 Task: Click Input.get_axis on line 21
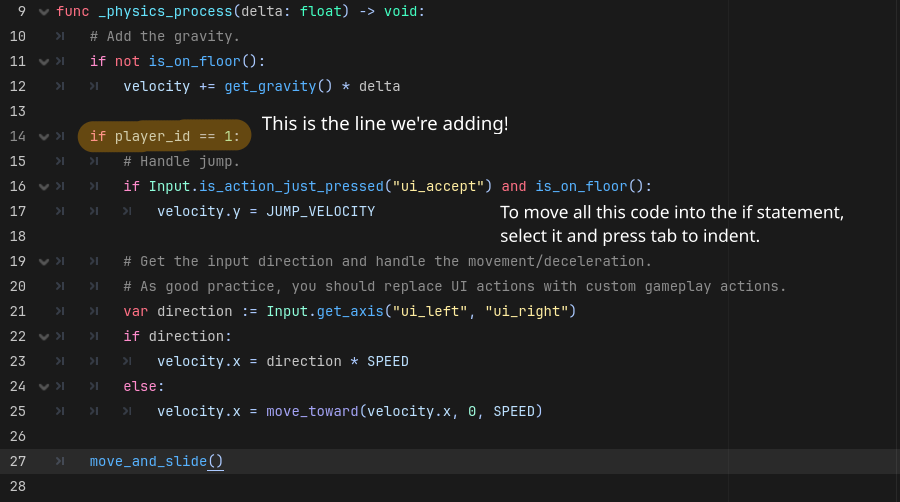325,312
